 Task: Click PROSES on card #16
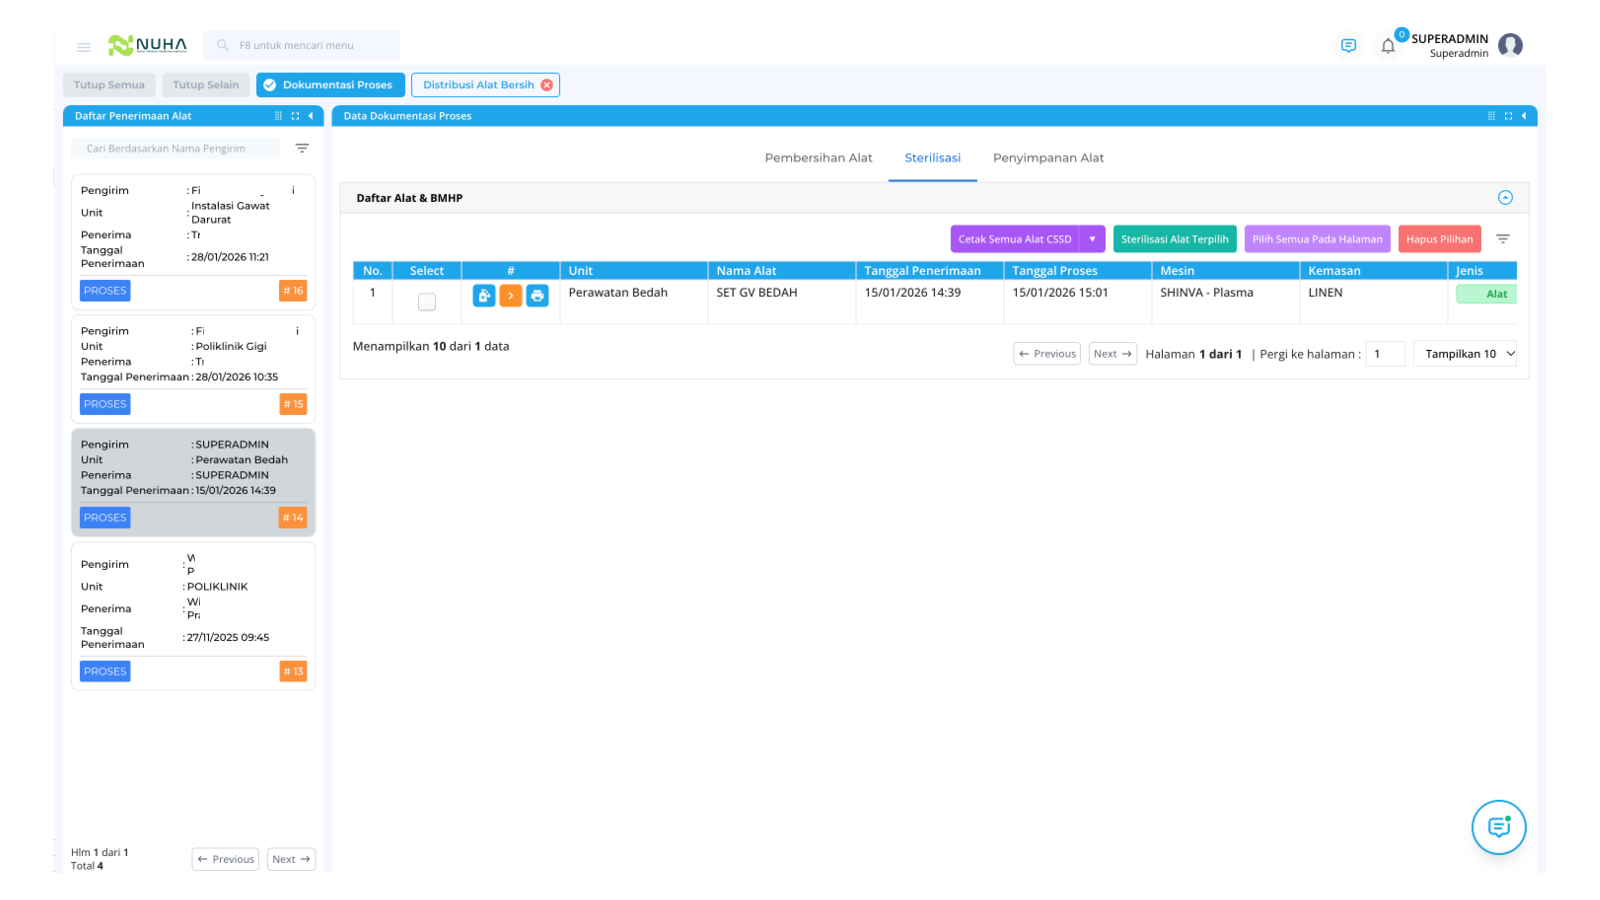tap(105, 291)
